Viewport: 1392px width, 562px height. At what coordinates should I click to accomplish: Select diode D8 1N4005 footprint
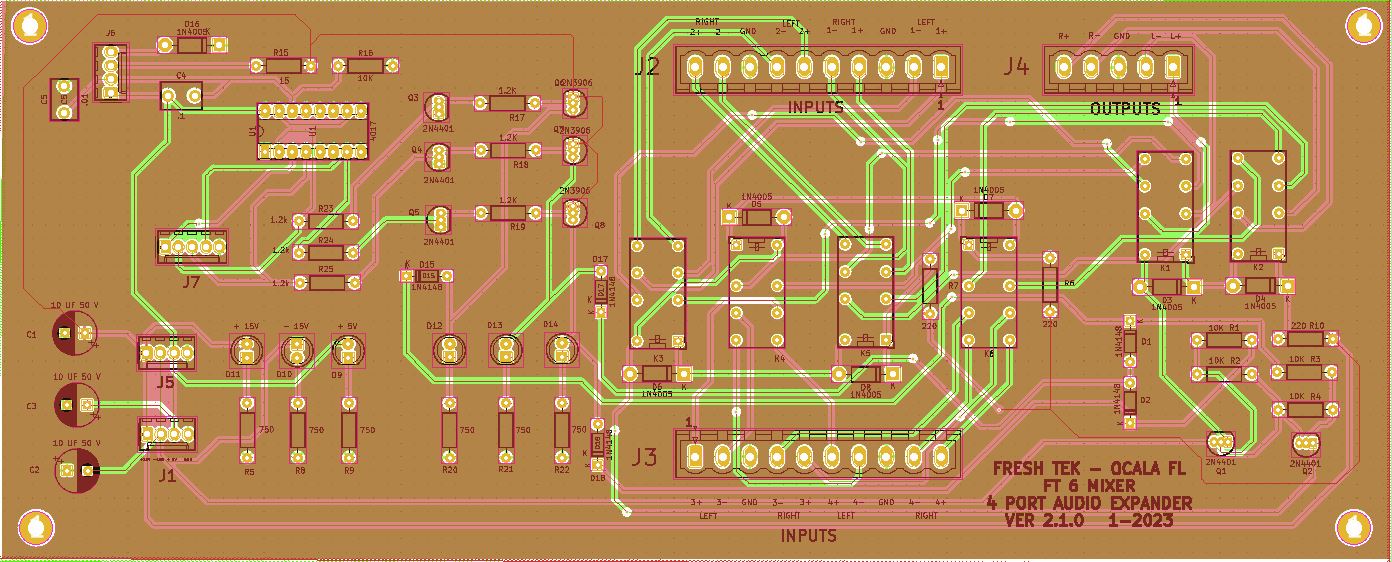pyautogui.click(x=866, y=374)
